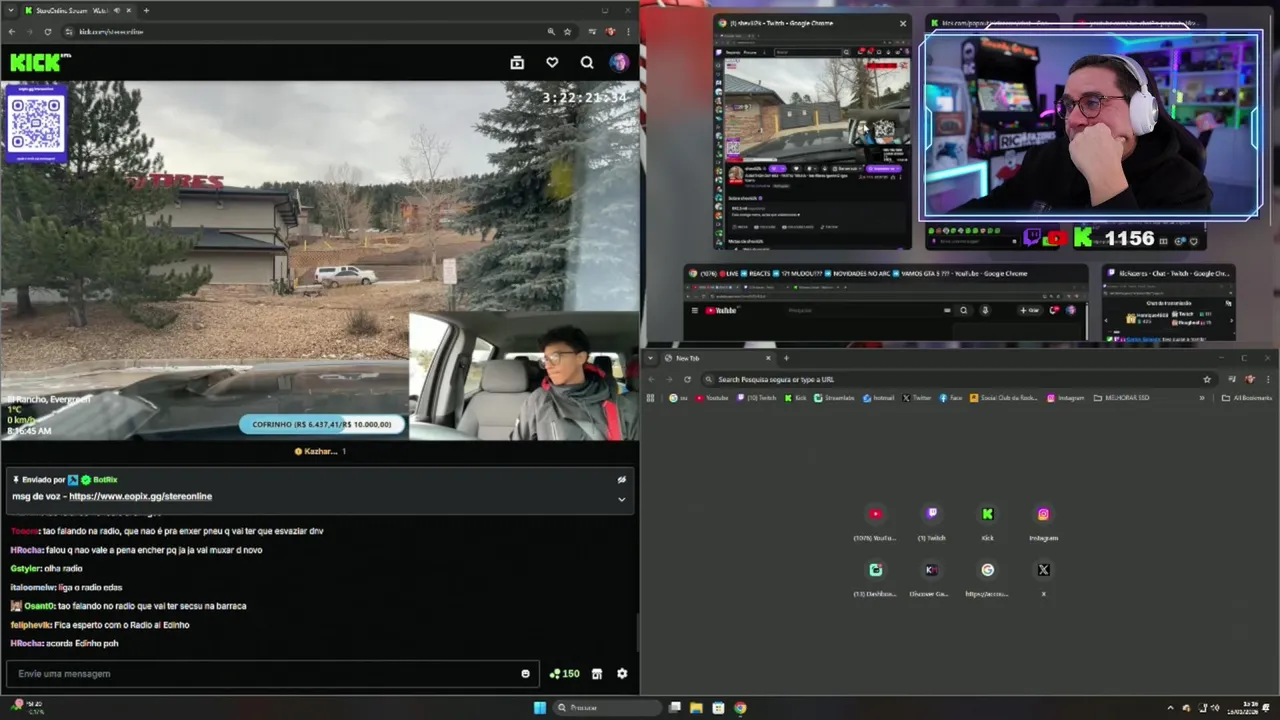Open Chrome from the taskbar
The width and height of the screenshot is (1280, 720).
click(x=740, y=707)
